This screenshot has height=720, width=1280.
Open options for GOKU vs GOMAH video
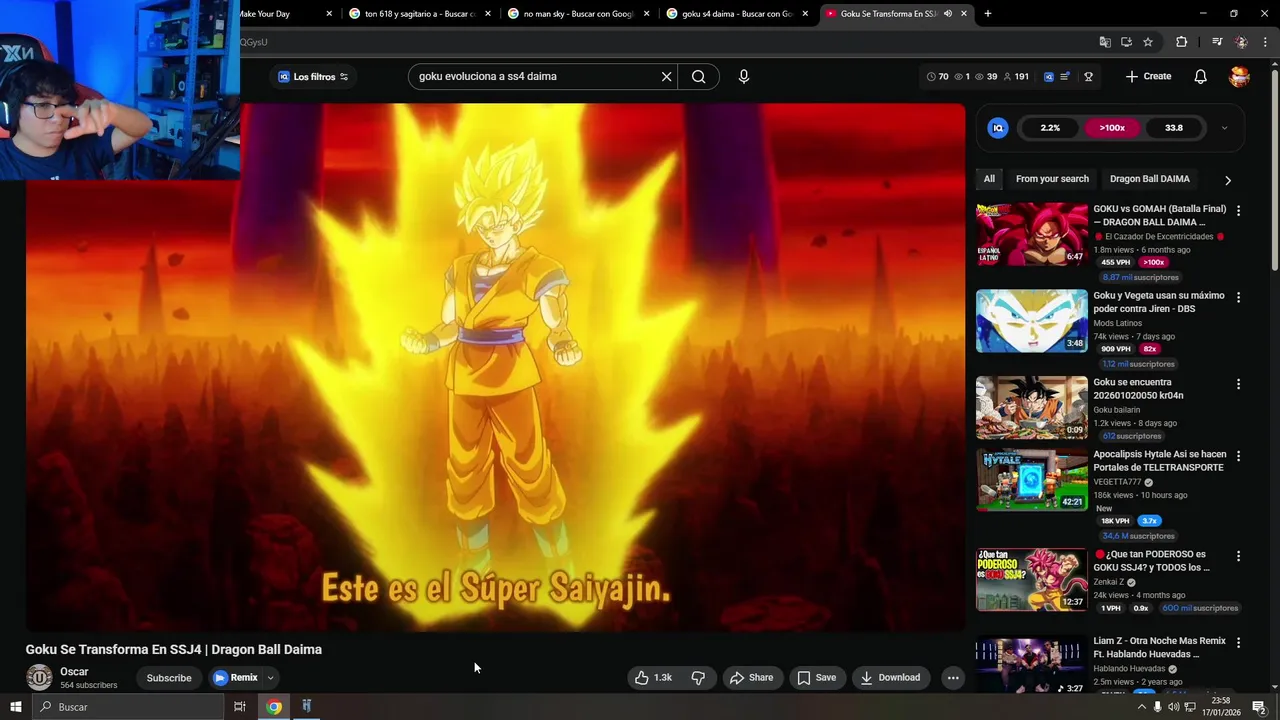tap(1238, 211)
